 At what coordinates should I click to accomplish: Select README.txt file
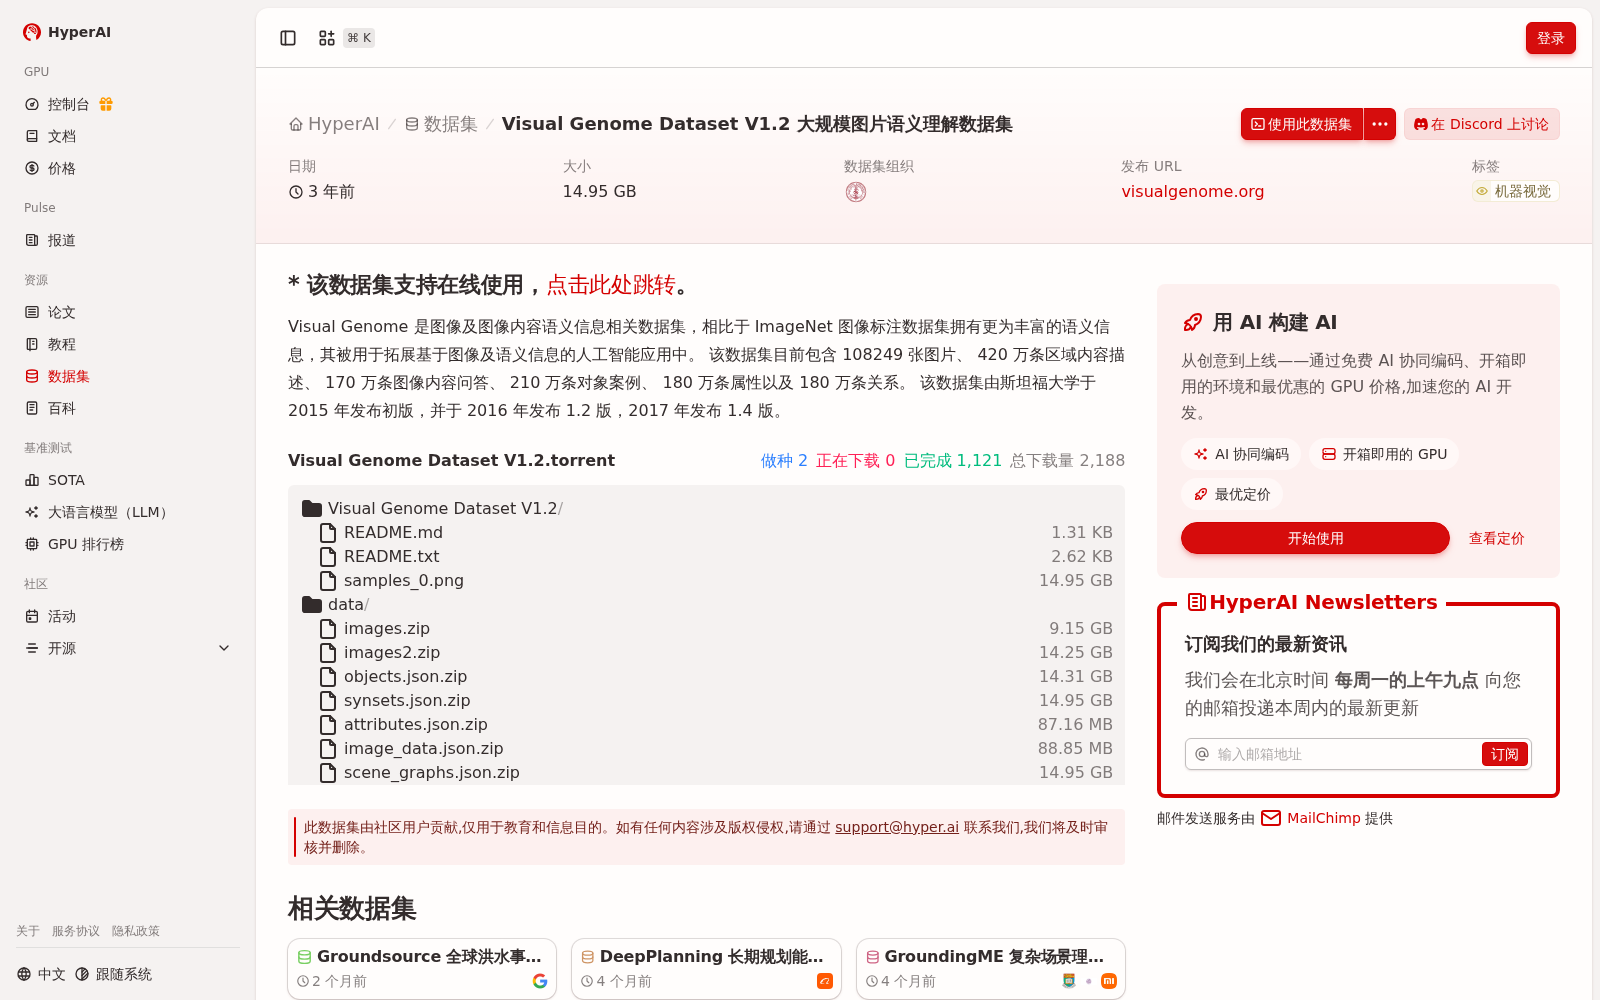pyautogui.click(x=391, y=556)
